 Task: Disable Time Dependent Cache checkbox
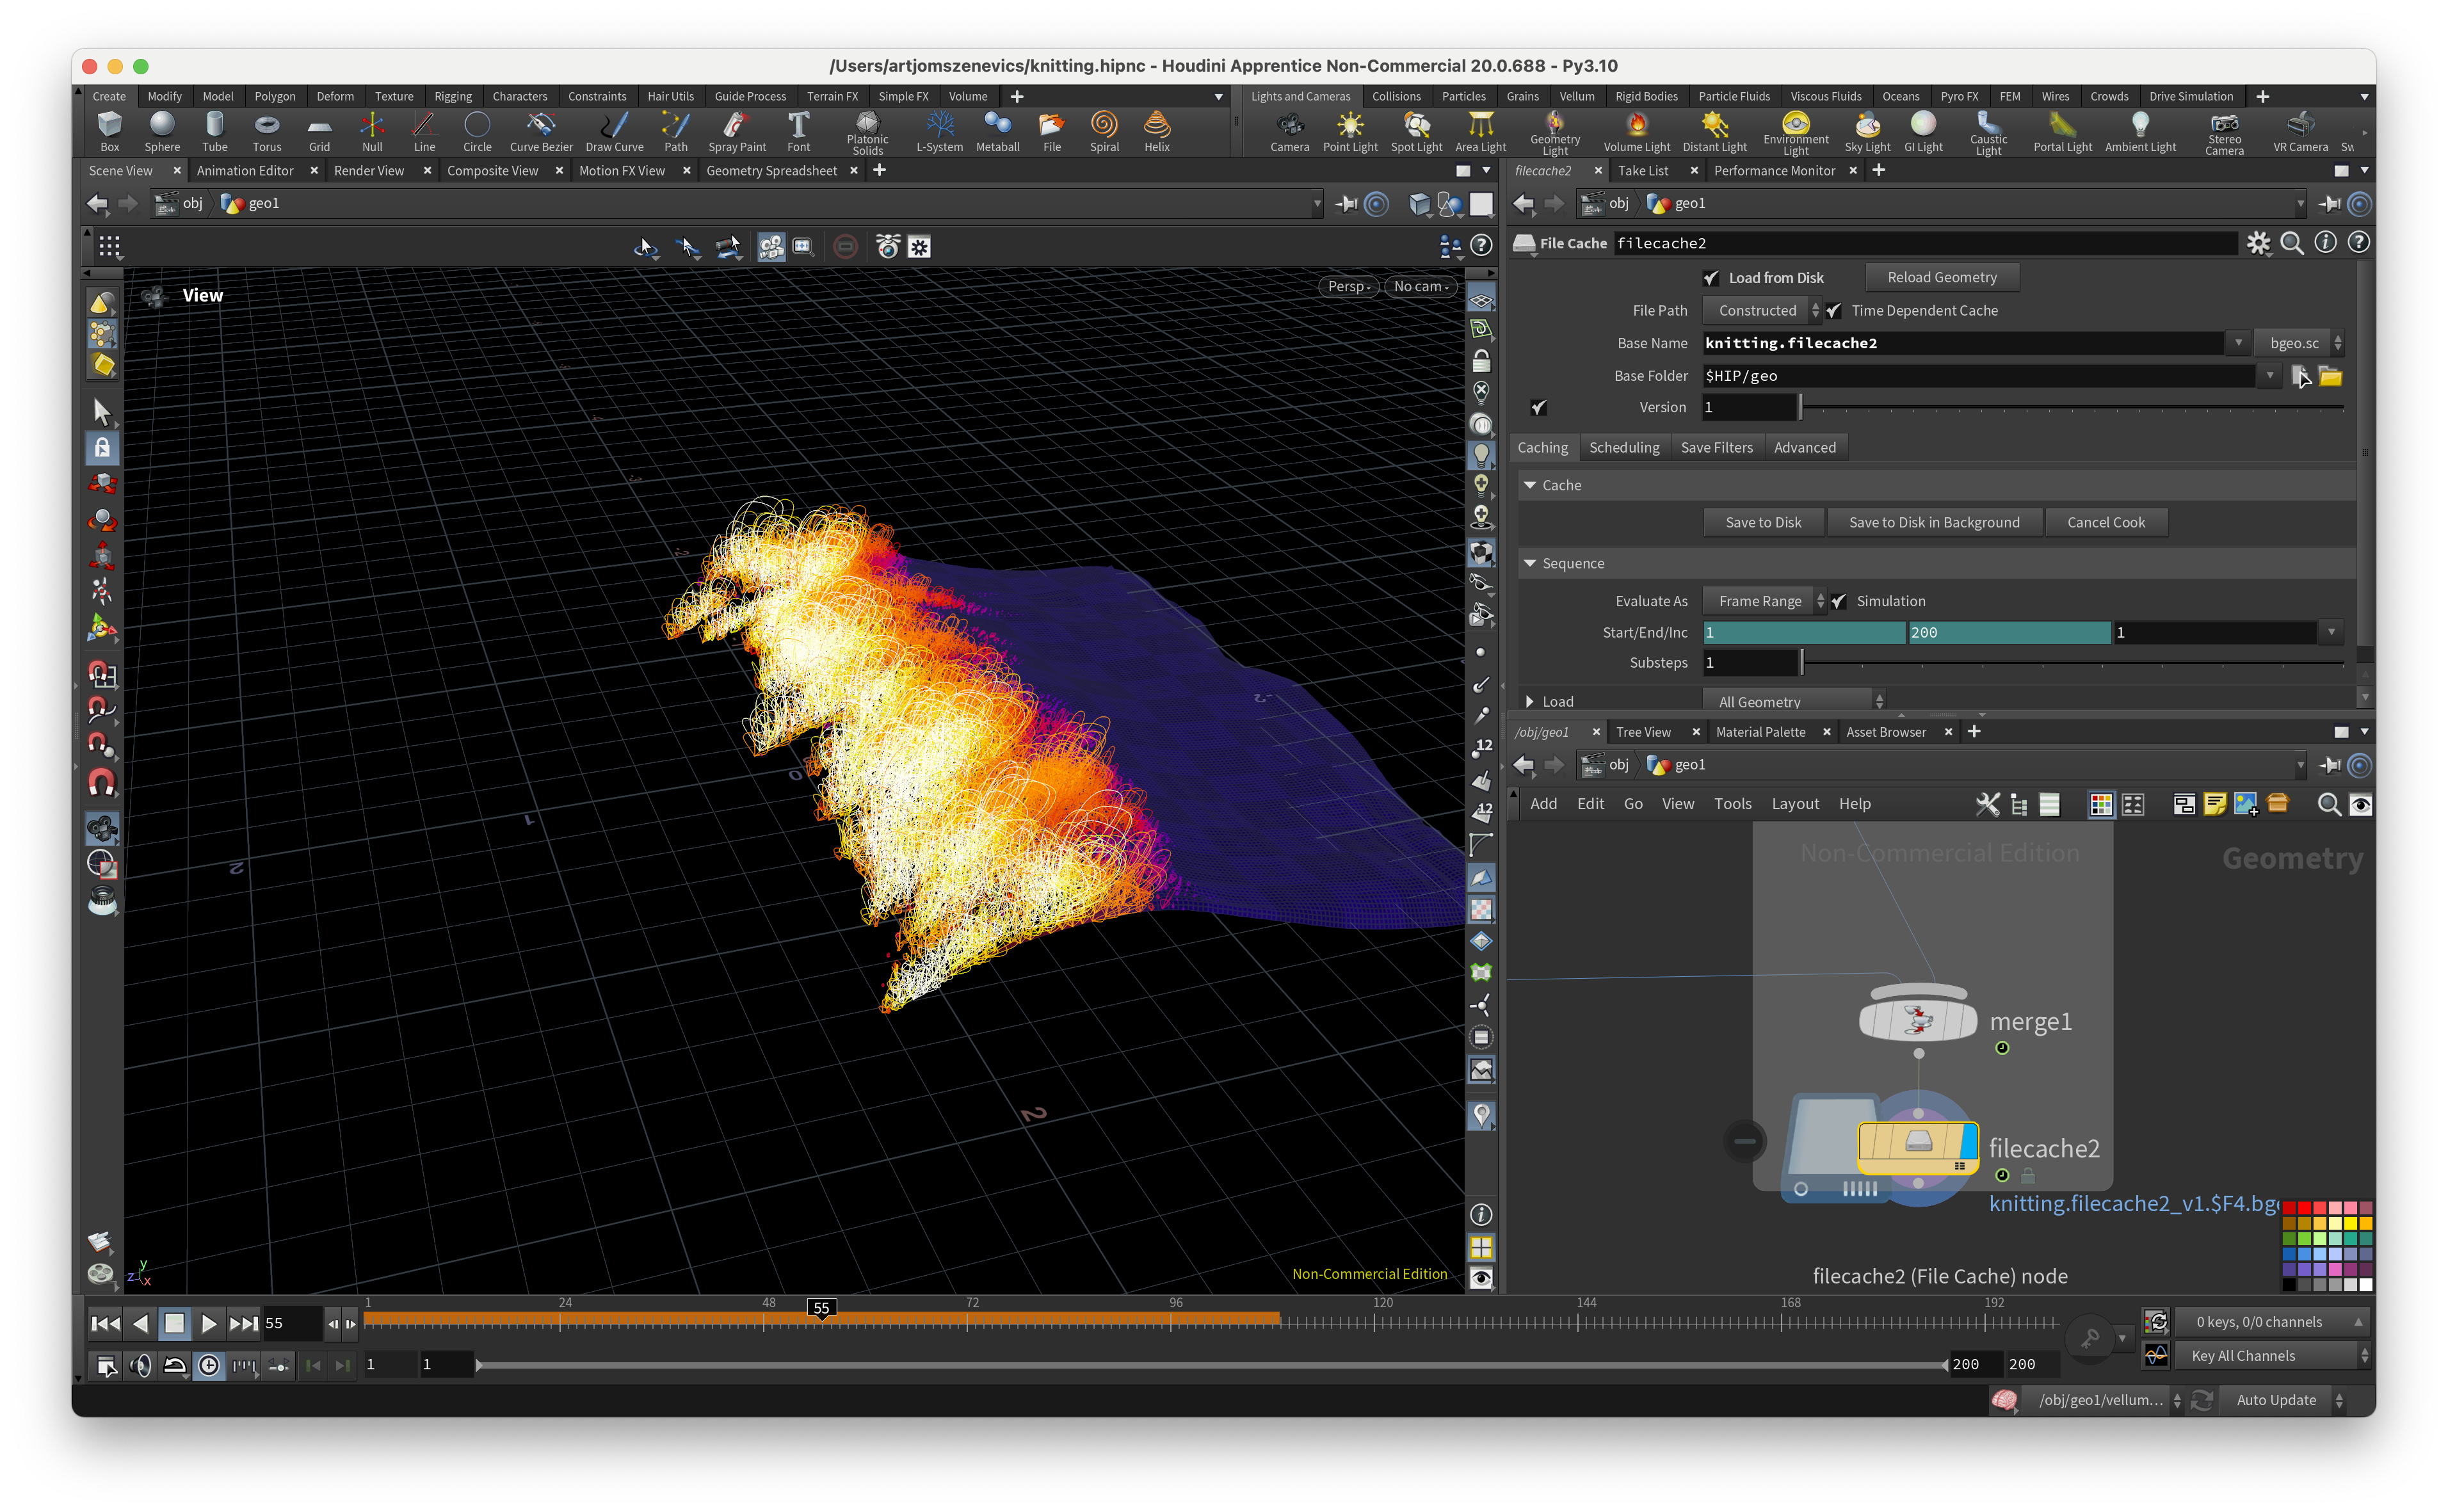(1834, 311)
